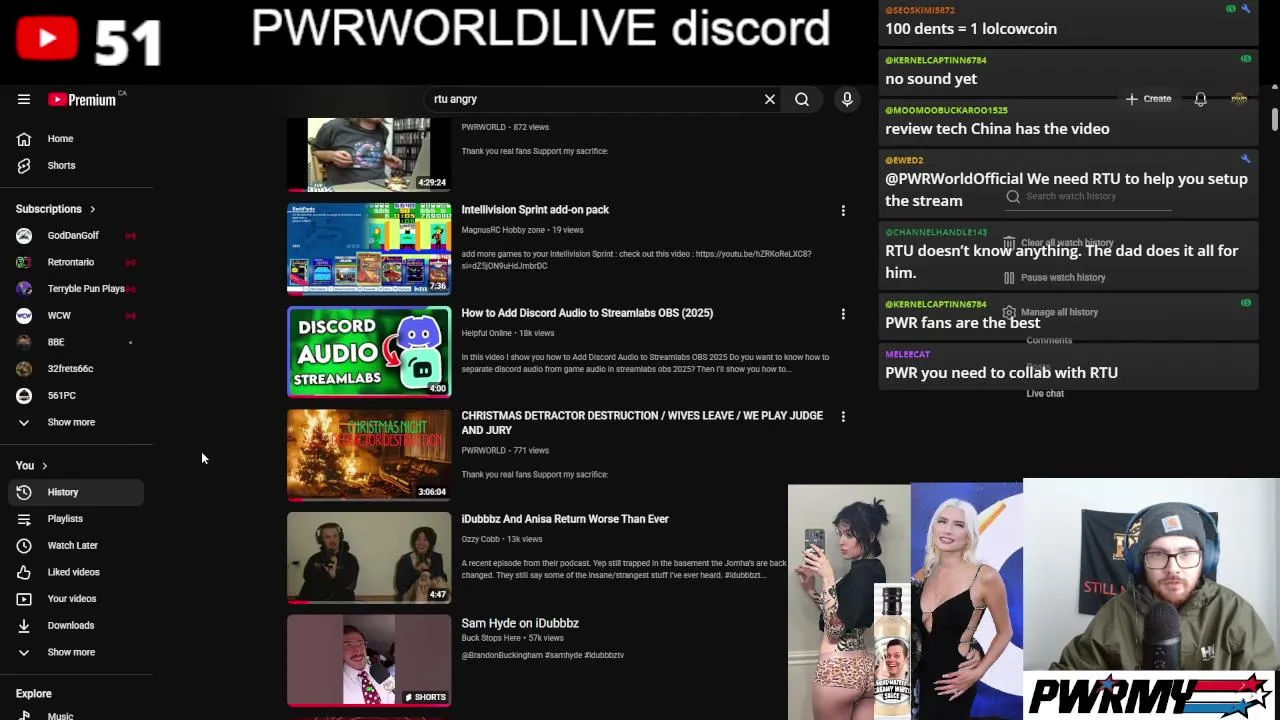Open the Create video menu
The image size is (1280, 720).
1148,99
